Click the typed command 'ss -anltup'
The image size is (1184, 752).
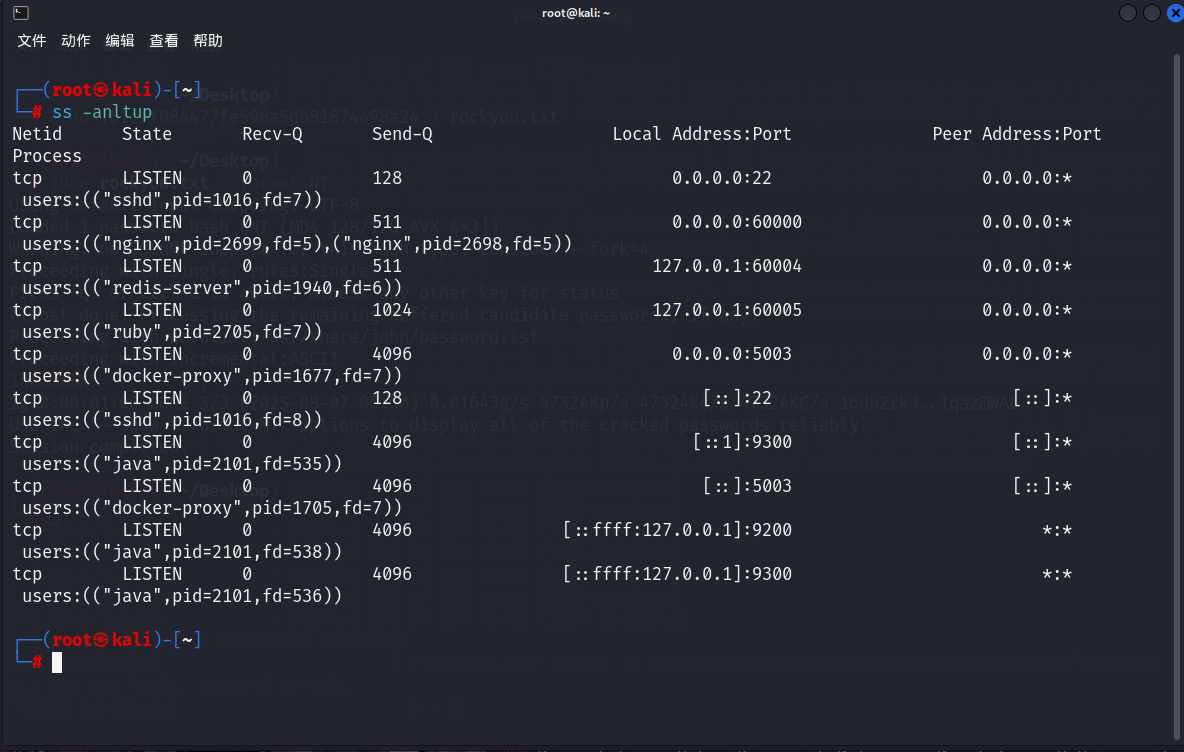coord(102,112)
